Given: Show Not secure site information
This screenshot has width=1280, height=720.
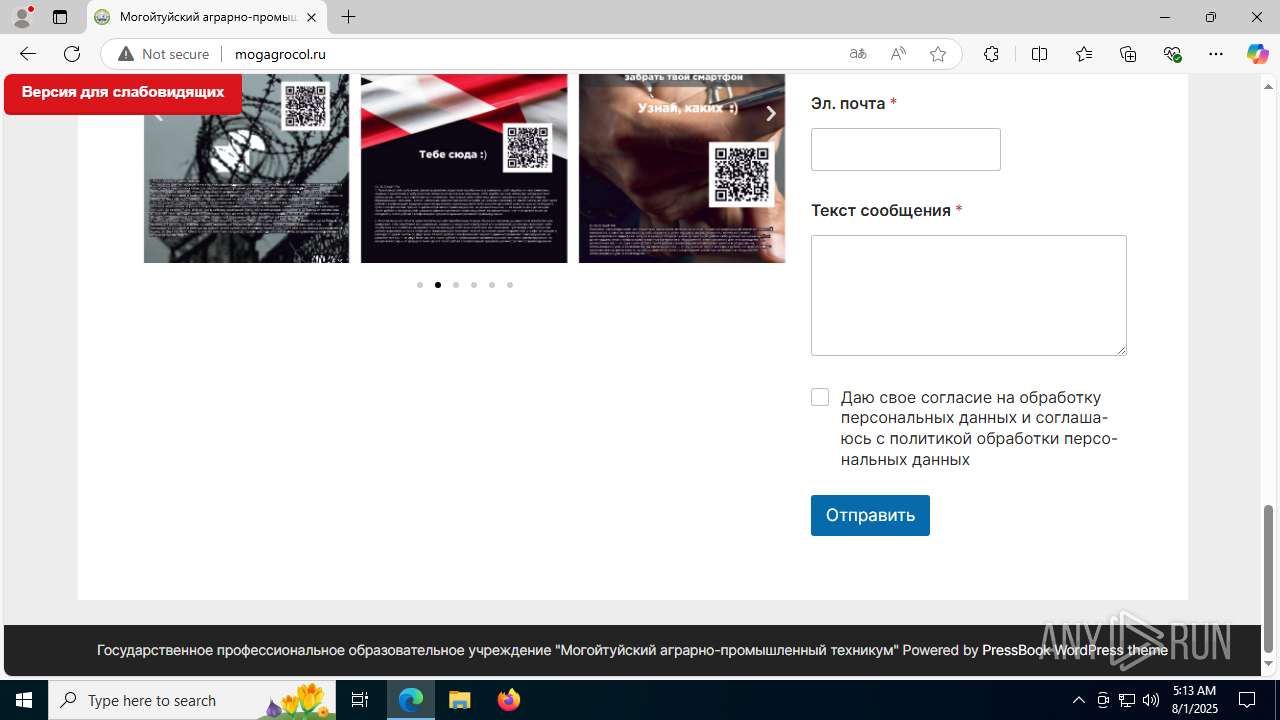Looking at the screenshot, I should click(x=163, y=54).
